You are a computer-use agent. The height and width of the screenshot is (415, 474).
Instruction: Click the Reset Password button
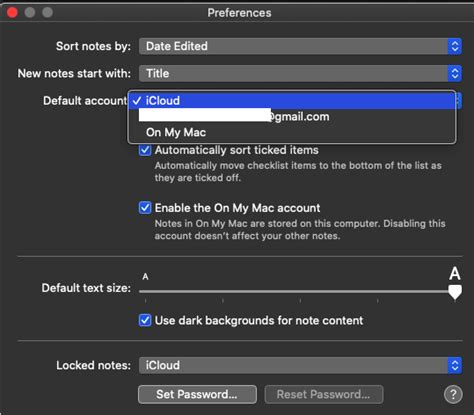tap(324, 395)
